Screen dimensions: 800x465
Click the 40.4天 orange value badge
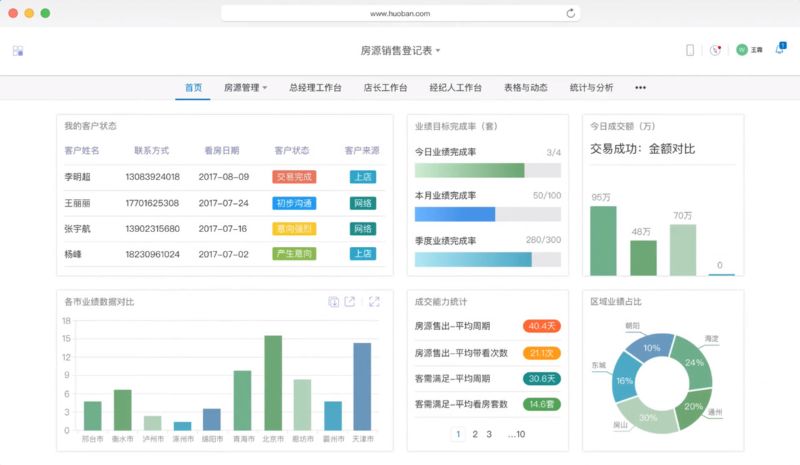[542, 326]
